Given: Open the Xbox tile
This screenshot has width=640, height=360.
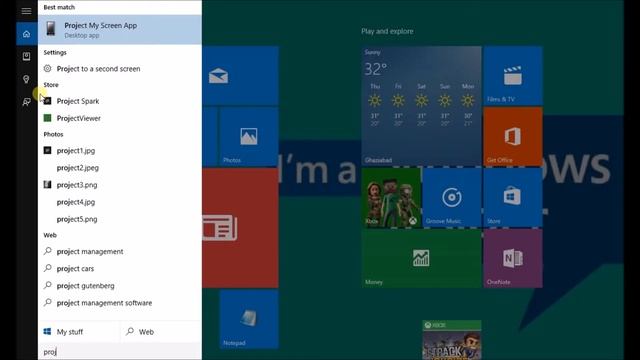Looking at the screenshot, I should pyautogui.click(x=391, y=198).
